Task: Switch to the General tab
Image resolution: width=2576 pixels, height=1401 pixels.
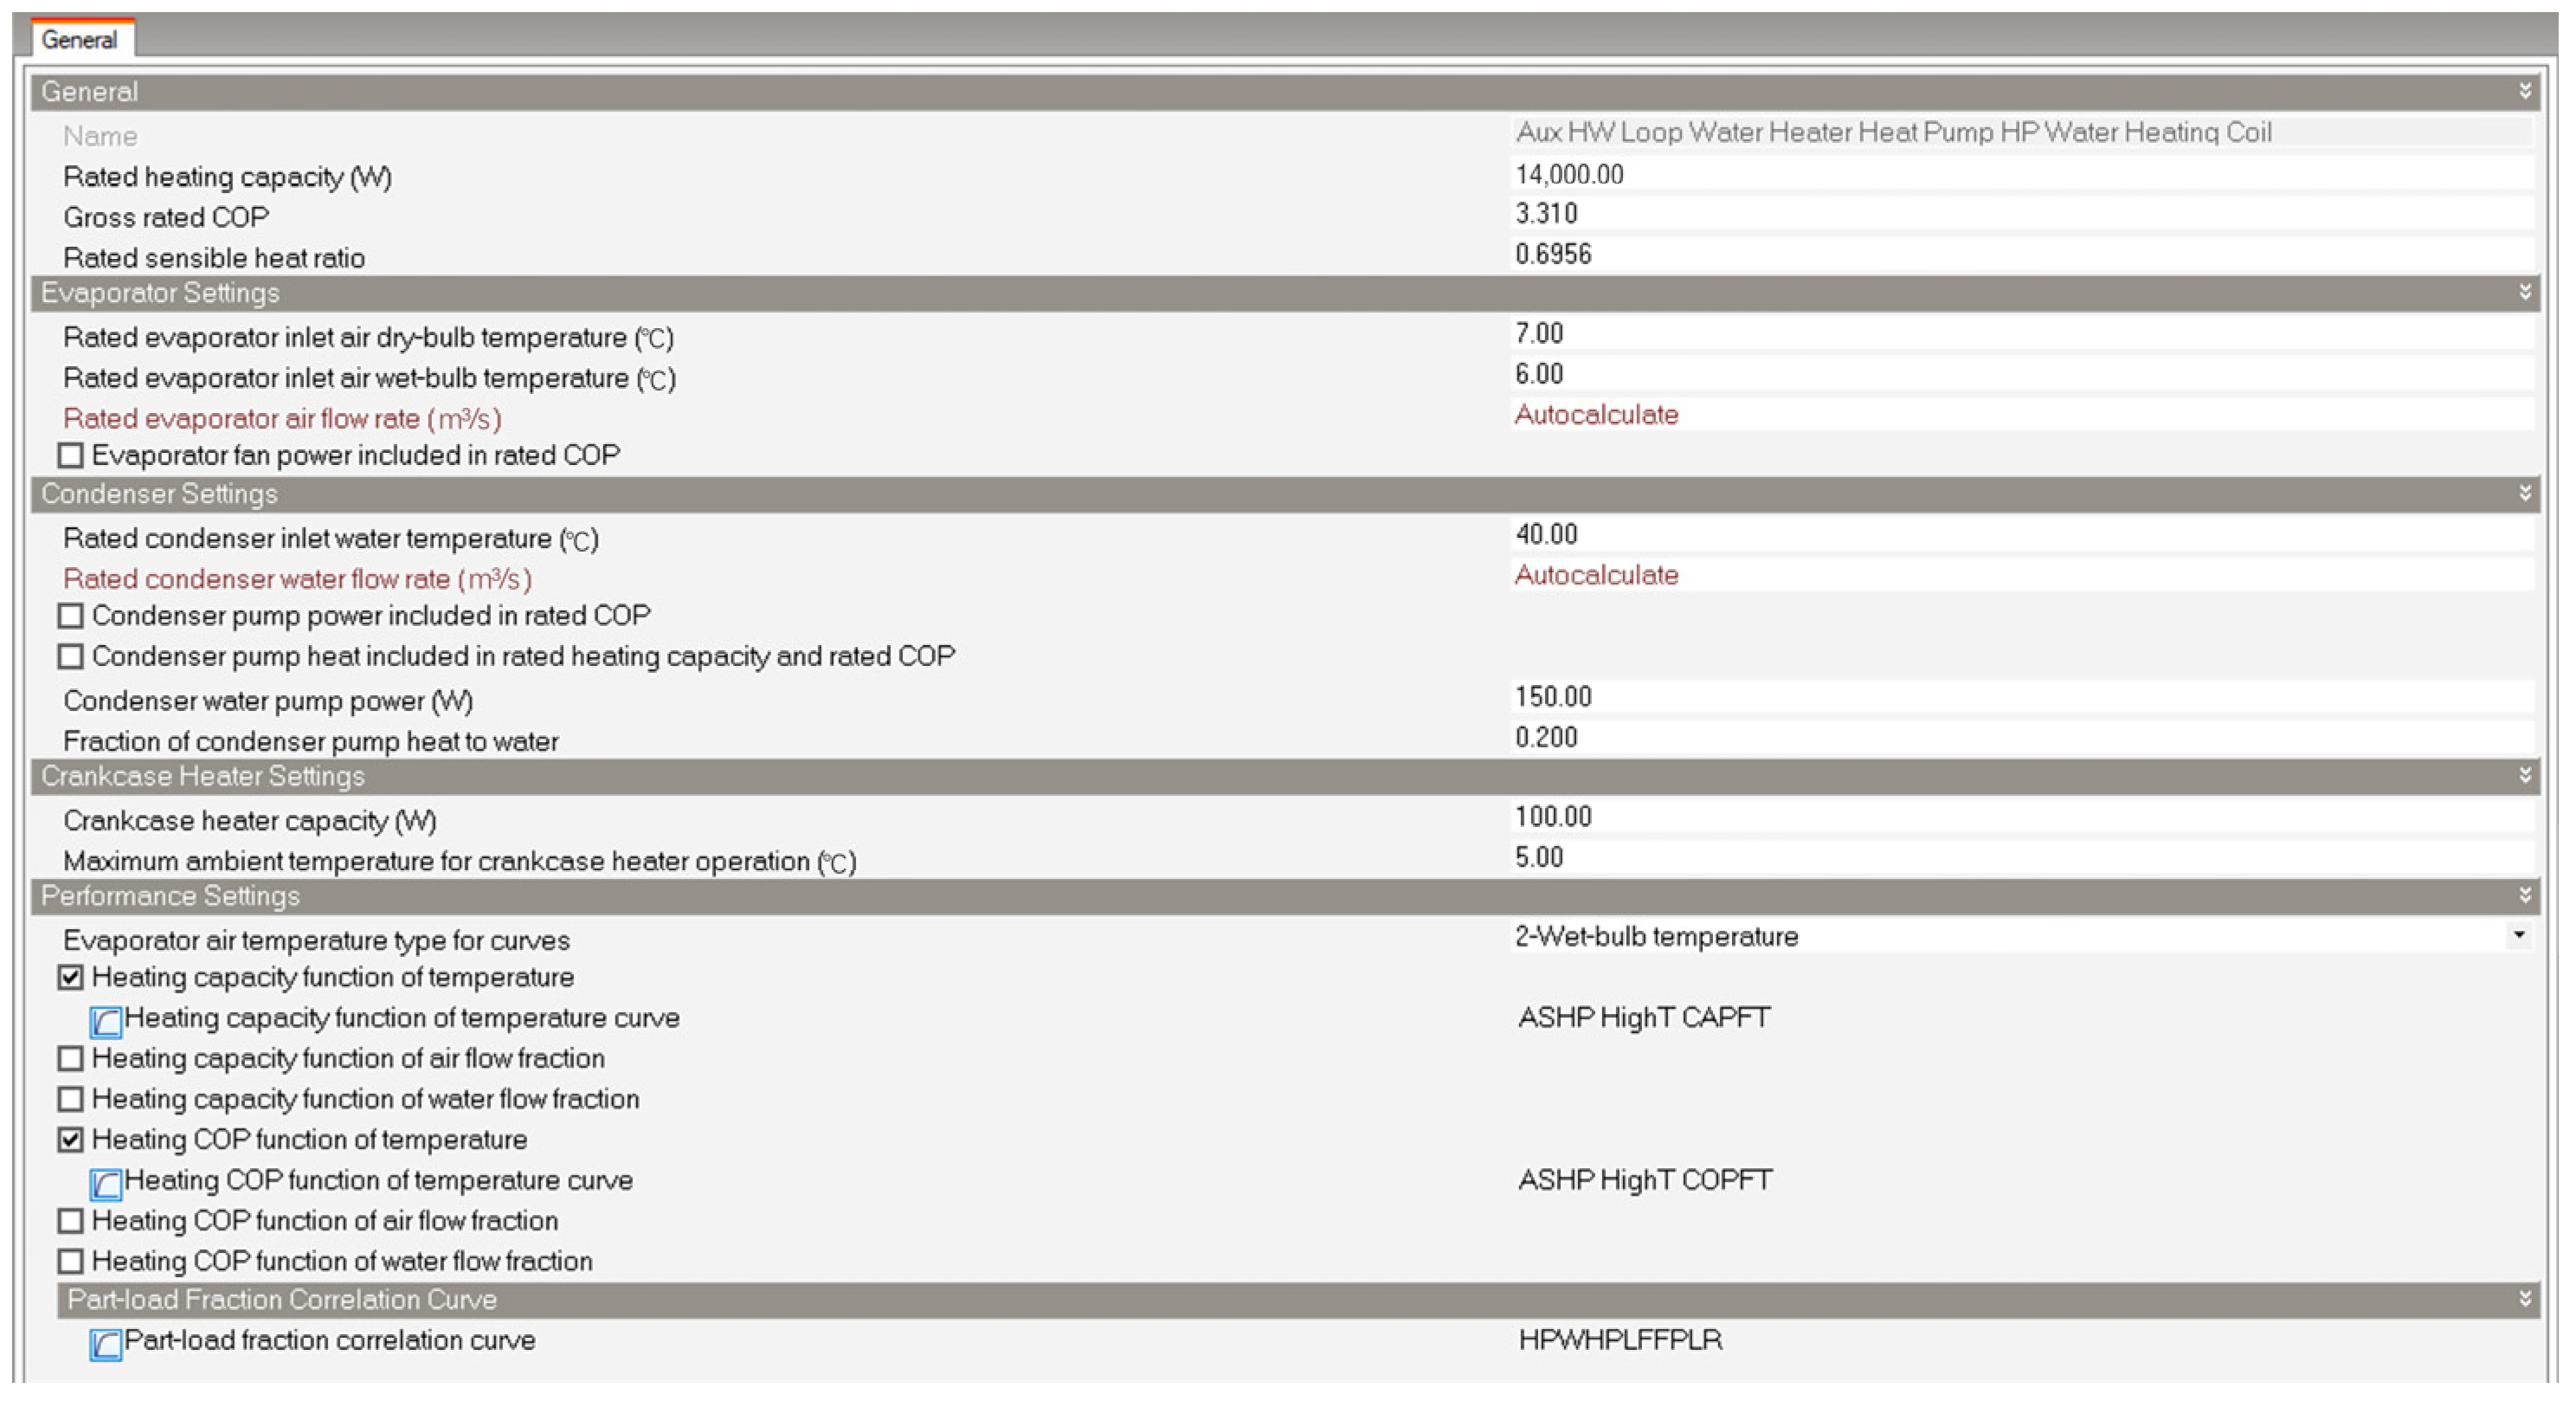Action: [x=79, y=40]
